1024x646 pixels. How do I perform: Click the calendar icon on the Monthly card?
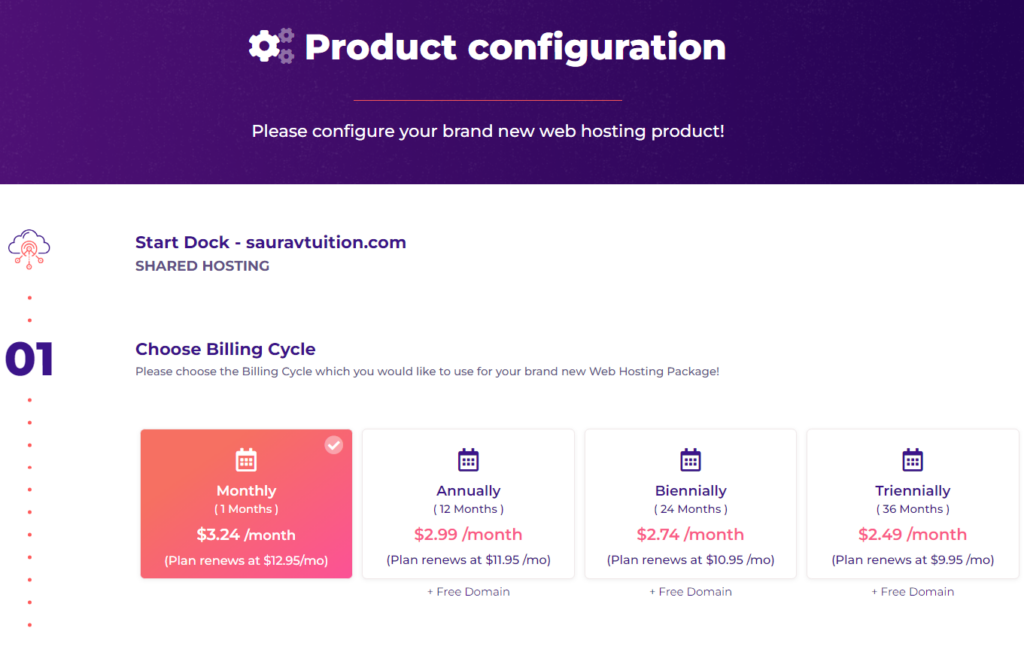(x=246, y=460)
